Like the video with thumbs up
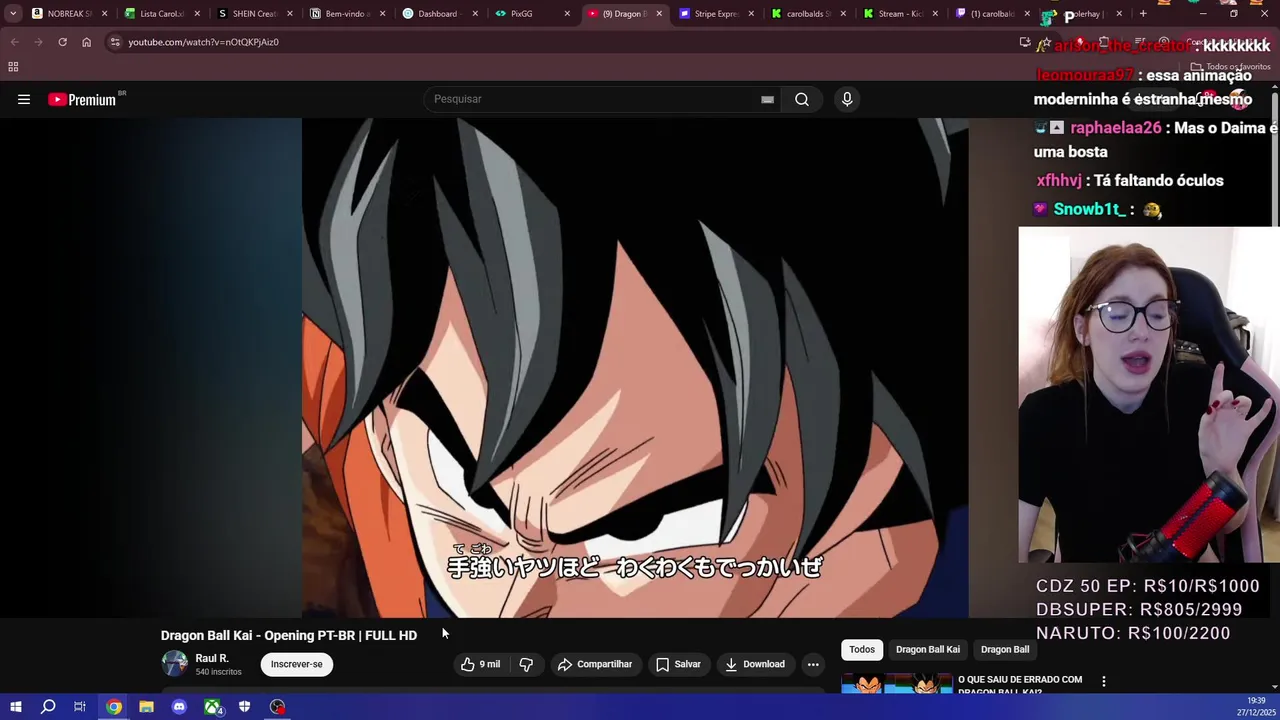 pyautogui.click(x=481, y=664)
